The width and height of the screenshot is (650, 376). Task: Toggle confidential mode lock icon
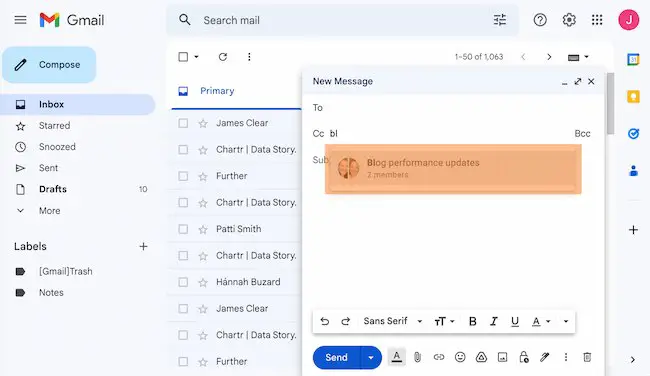click(x=524, y=357)
